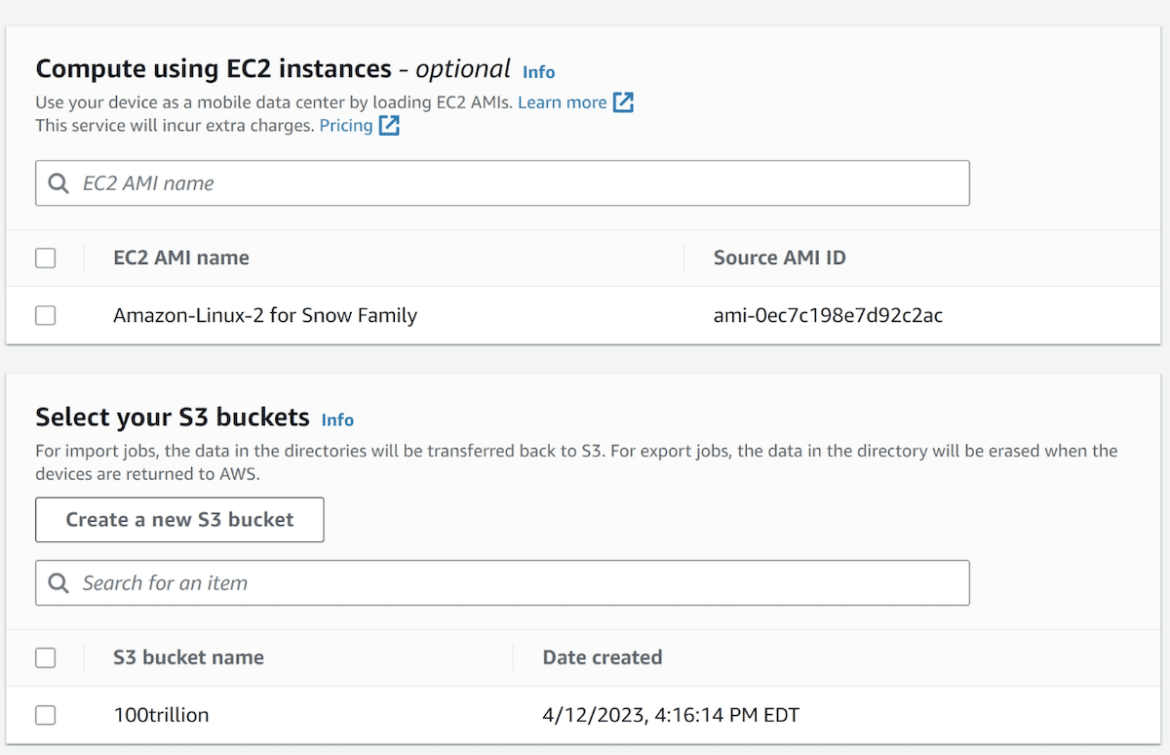Click the 100trillion bucket name
Image resolution: width=1170 pixels, height=755 pixels.
point(161,715)
